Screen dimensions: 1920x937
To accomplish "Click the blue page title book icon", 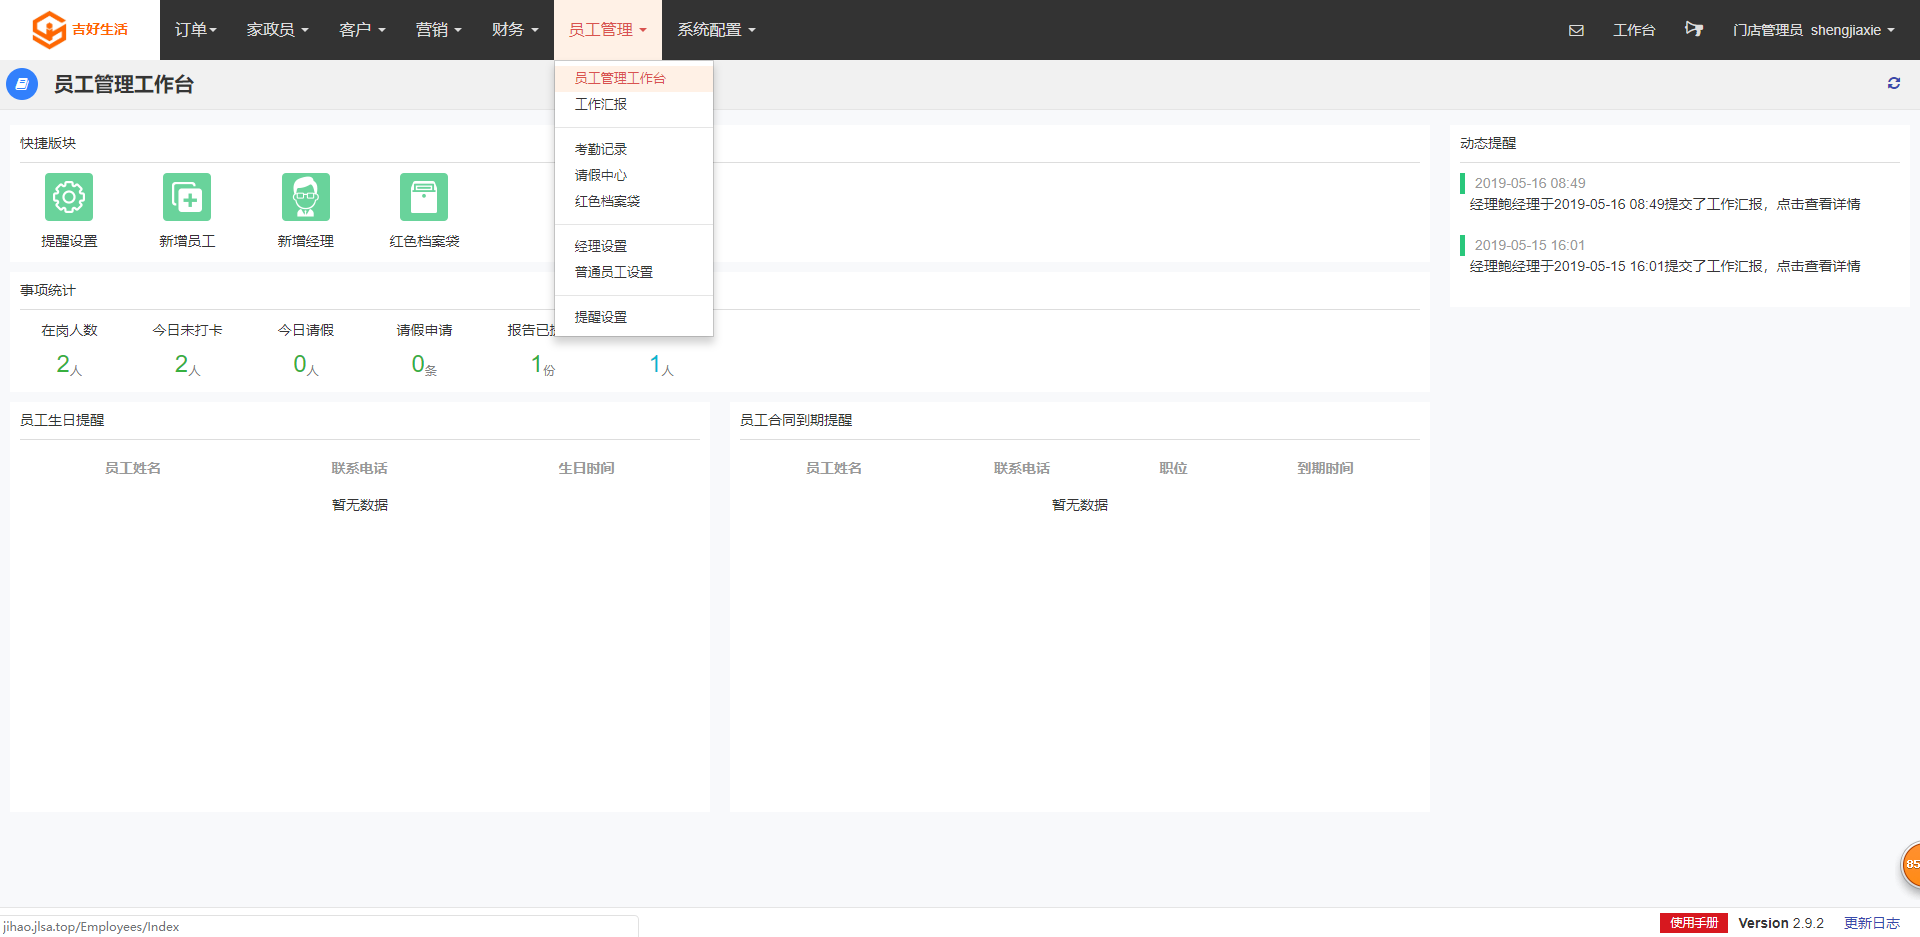I will pos(22,84).
